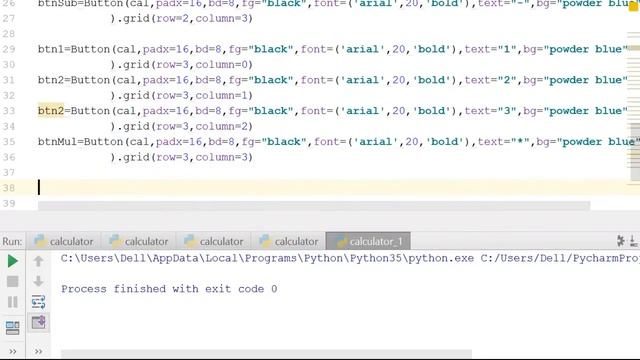This screenshot has height=360, width=640.
Task: Click the Stop process square icon
Action: pyautogui.click(x=13, y=281)
